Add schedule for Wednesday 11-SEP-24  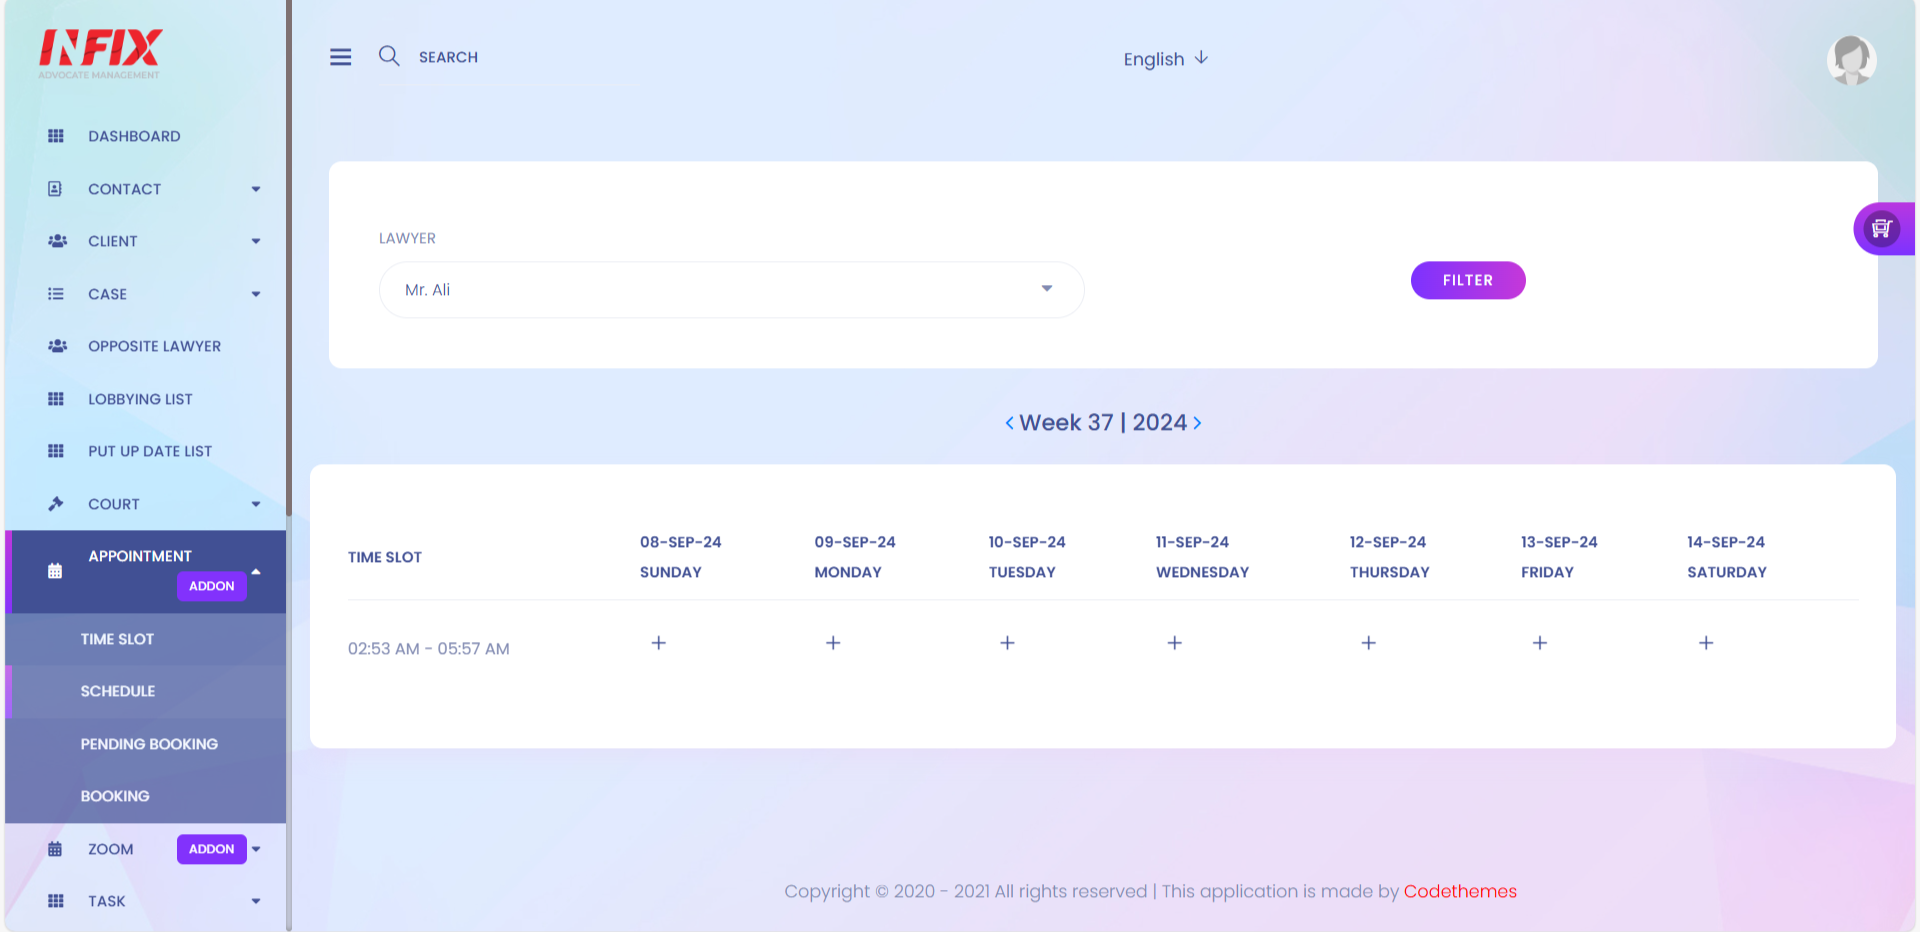coord(1174,643)
